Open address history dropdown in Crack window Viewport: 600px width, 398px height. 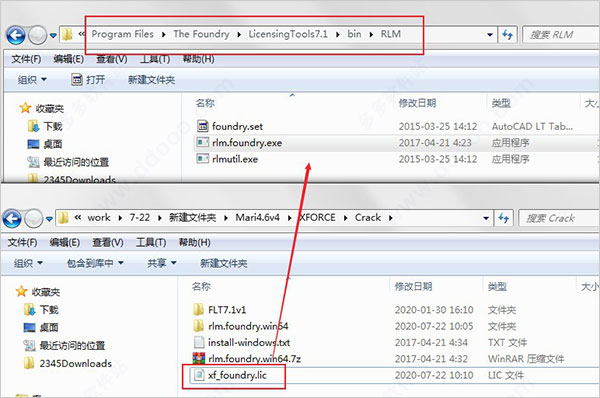click(486, 218)
